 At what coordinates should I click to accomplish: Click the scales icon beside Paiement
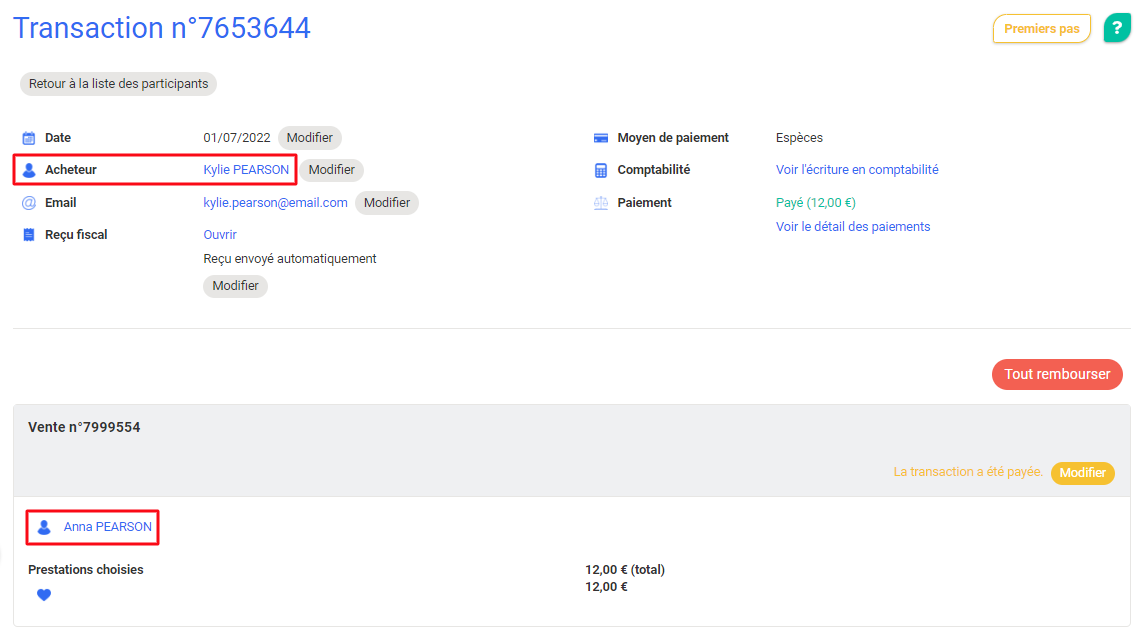click(600, 203)
